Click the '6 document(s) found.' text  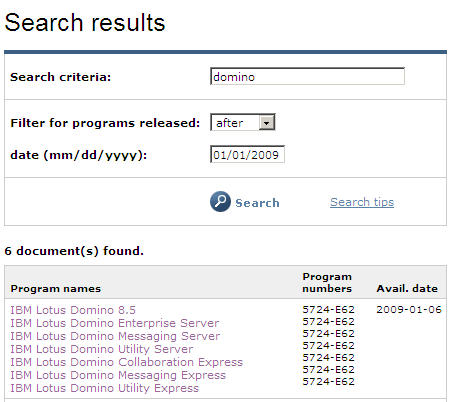point(74,251)
